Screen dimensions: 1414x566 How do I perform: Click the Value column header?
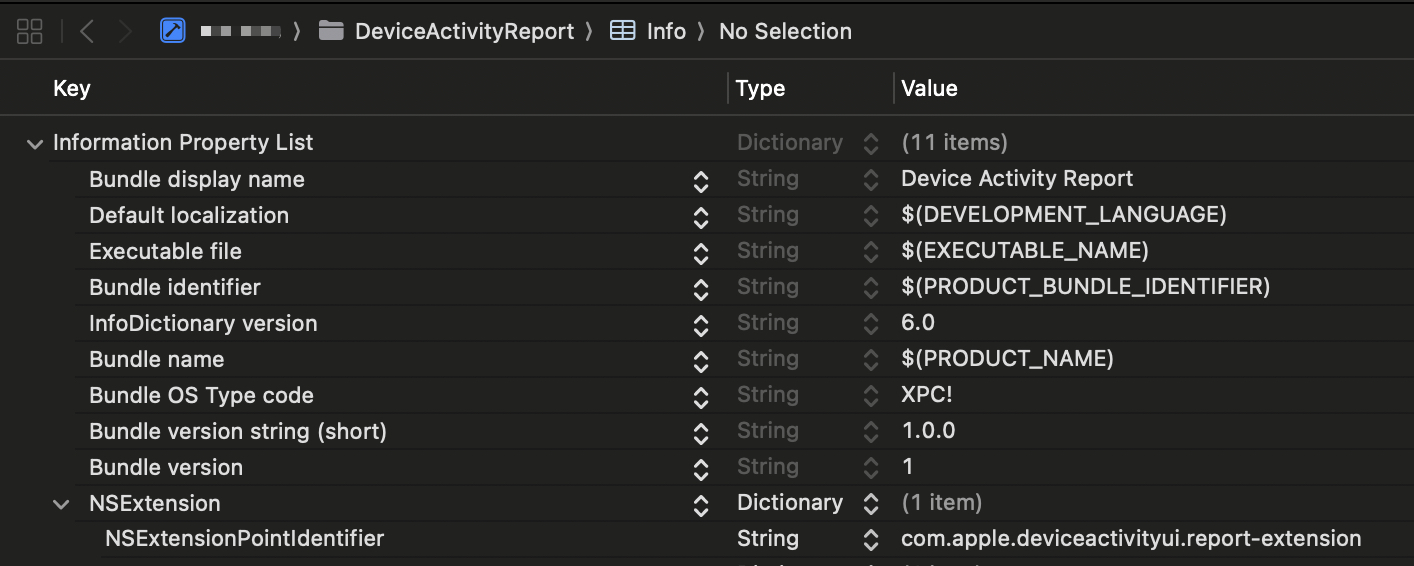(x=929, y=88)
